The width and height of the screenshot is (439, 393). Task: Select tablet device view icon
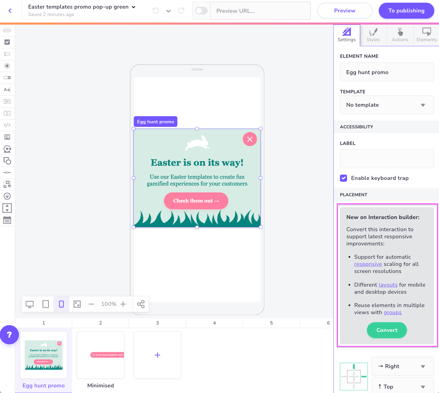tap(46, 304)
